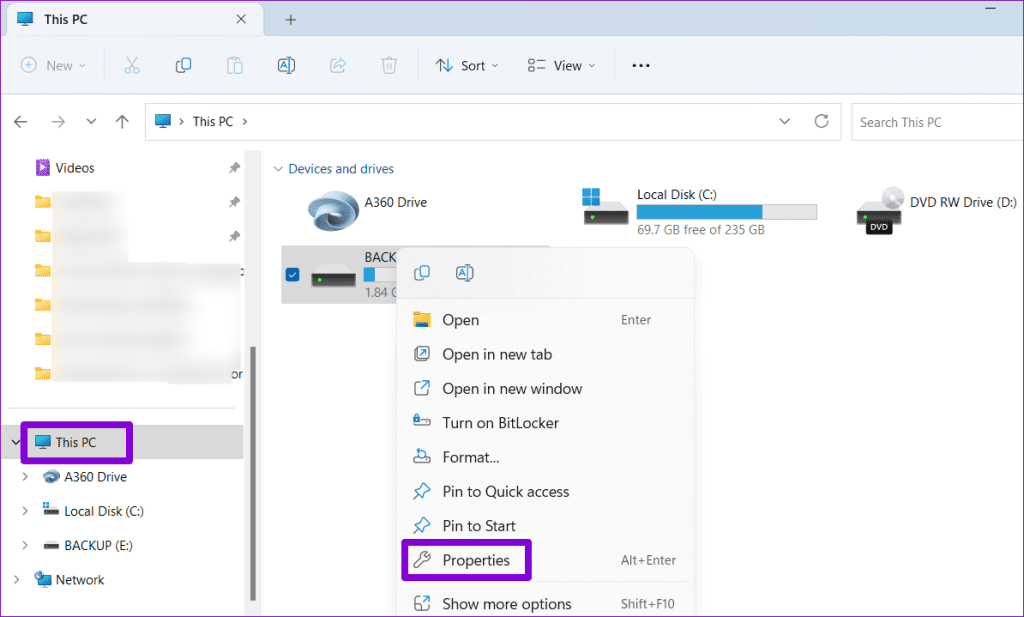Uncheck the BACKUP drive selection checkbox
The width and height of the screenshot is (1024, 617).
[292, 274]
